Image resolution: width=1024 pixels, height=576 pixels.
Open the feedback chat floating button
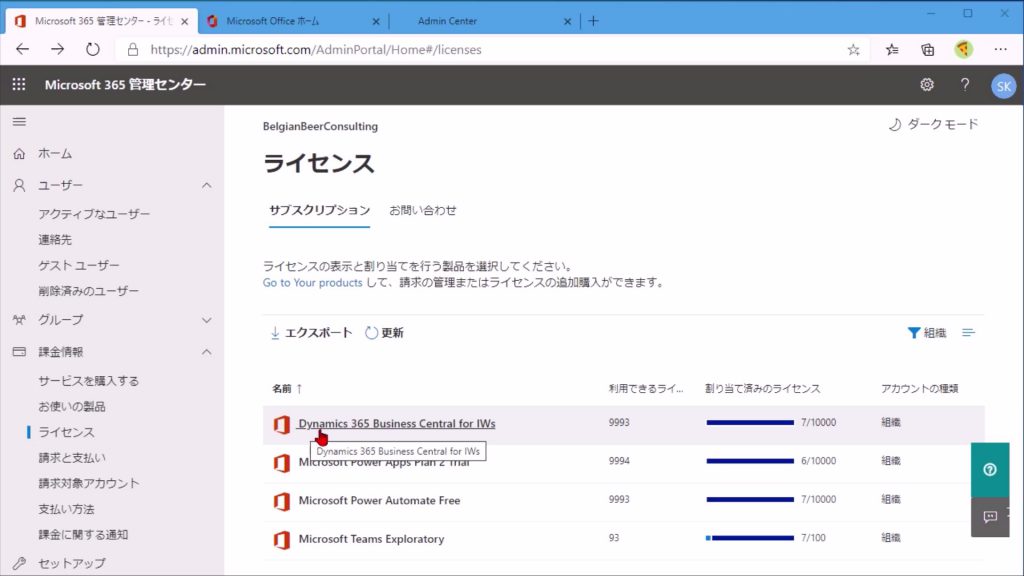(x=990, y=517)
